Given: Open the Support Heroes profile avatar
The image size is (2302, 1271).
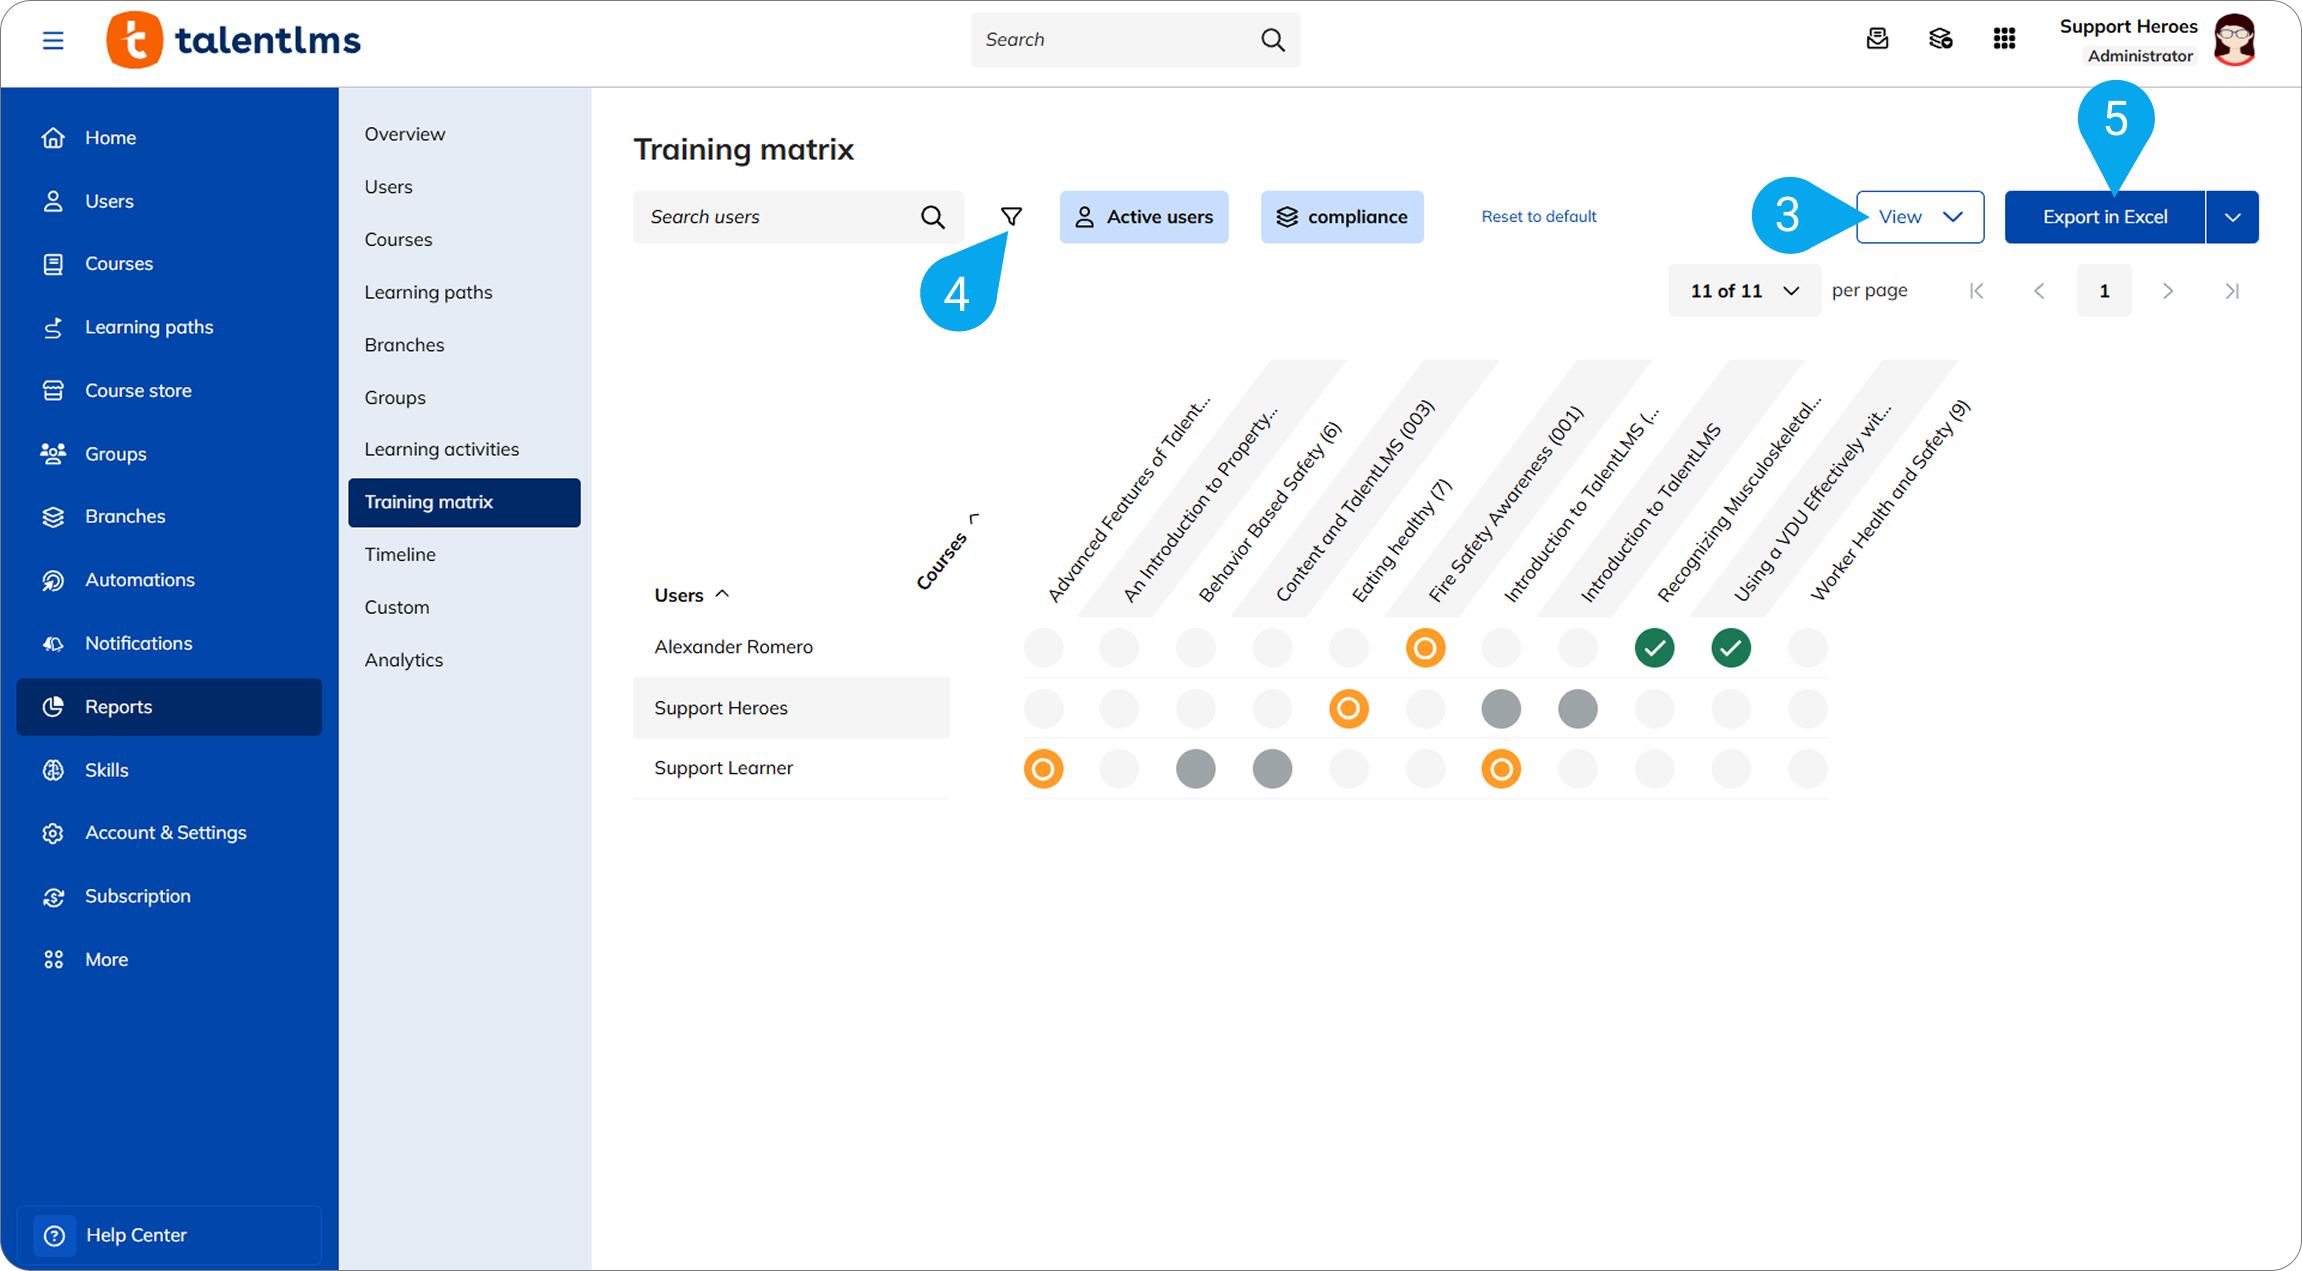Looking at the screenshot, I should click(2234, 40).
